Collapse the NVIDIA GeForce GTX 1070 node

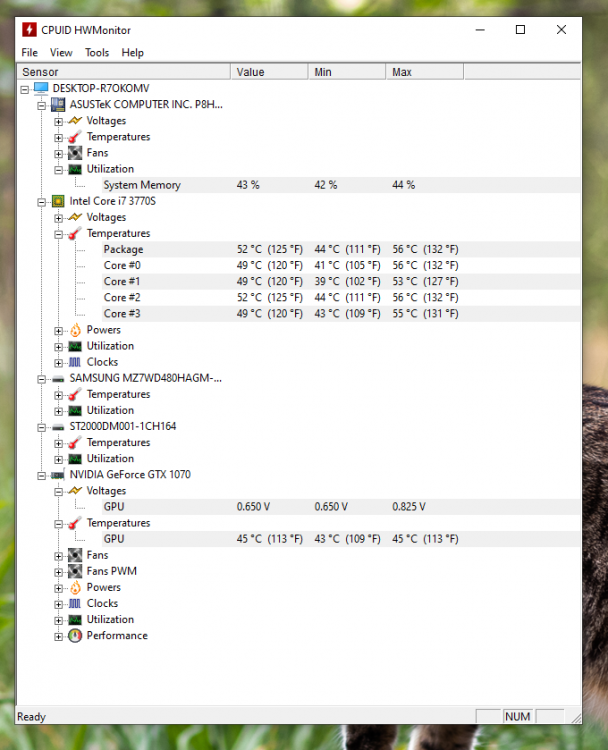point(42,476)
